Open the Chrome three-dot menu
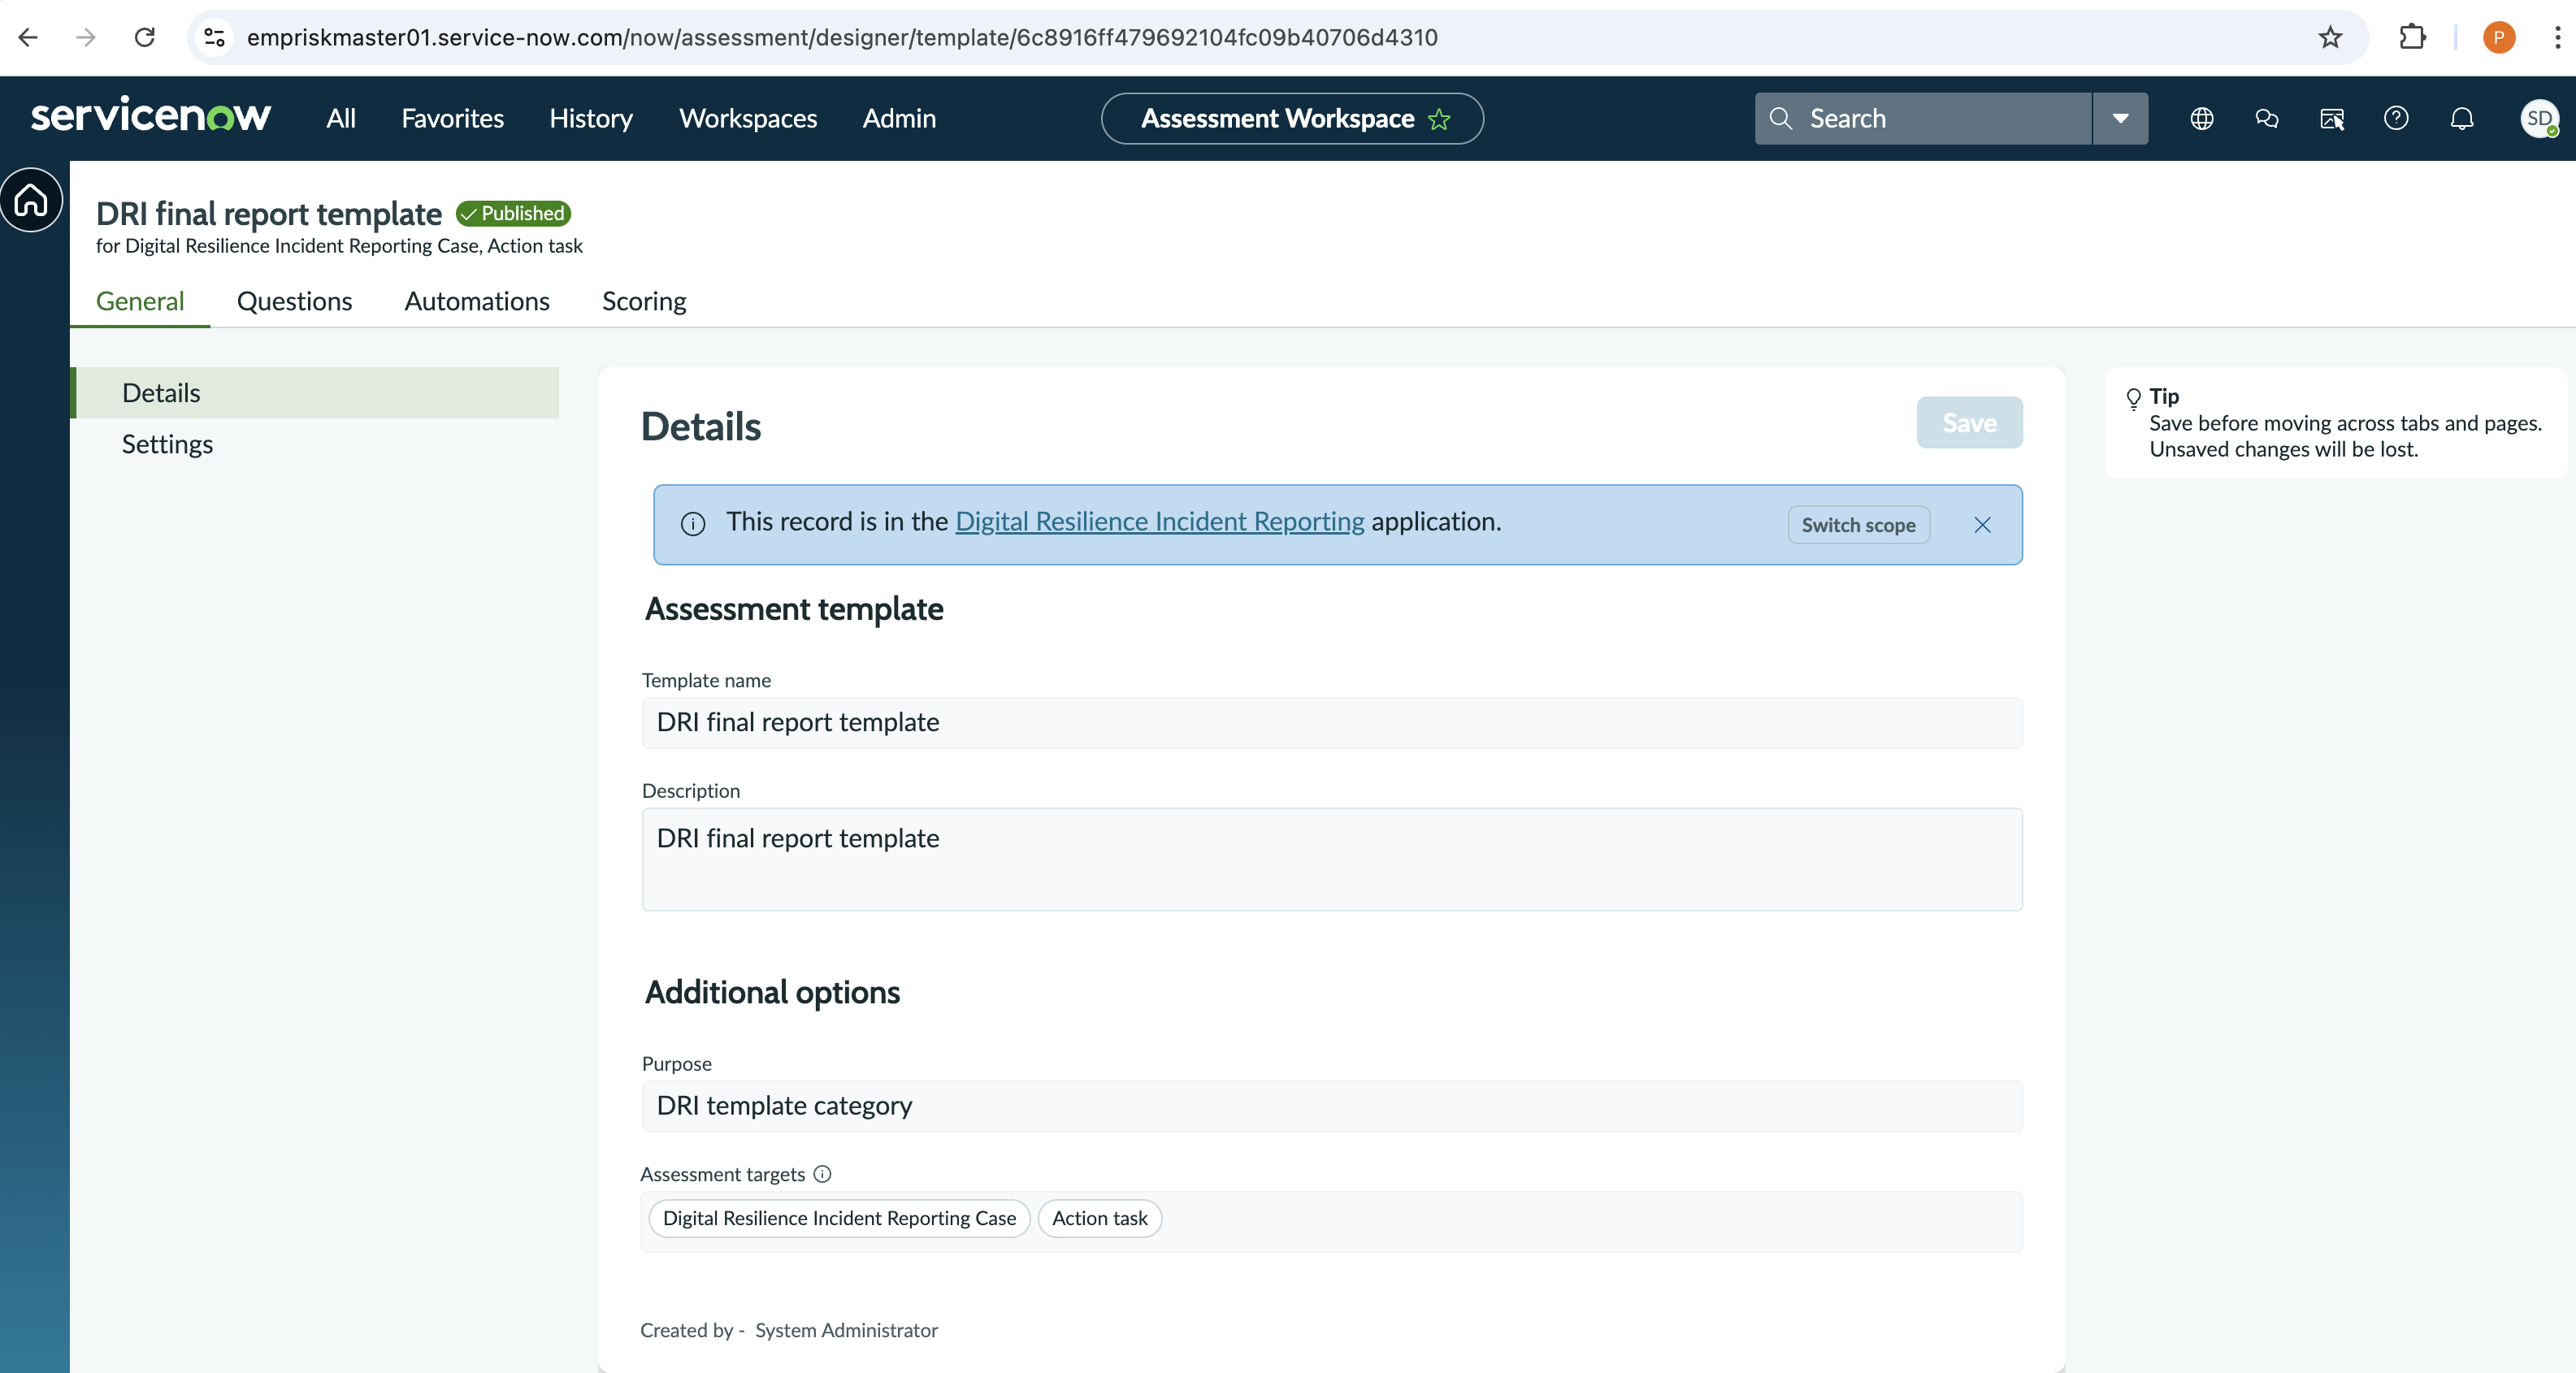This screenshot has width=2576, height=1373. pyautogui.click(x=2557, y=37)
